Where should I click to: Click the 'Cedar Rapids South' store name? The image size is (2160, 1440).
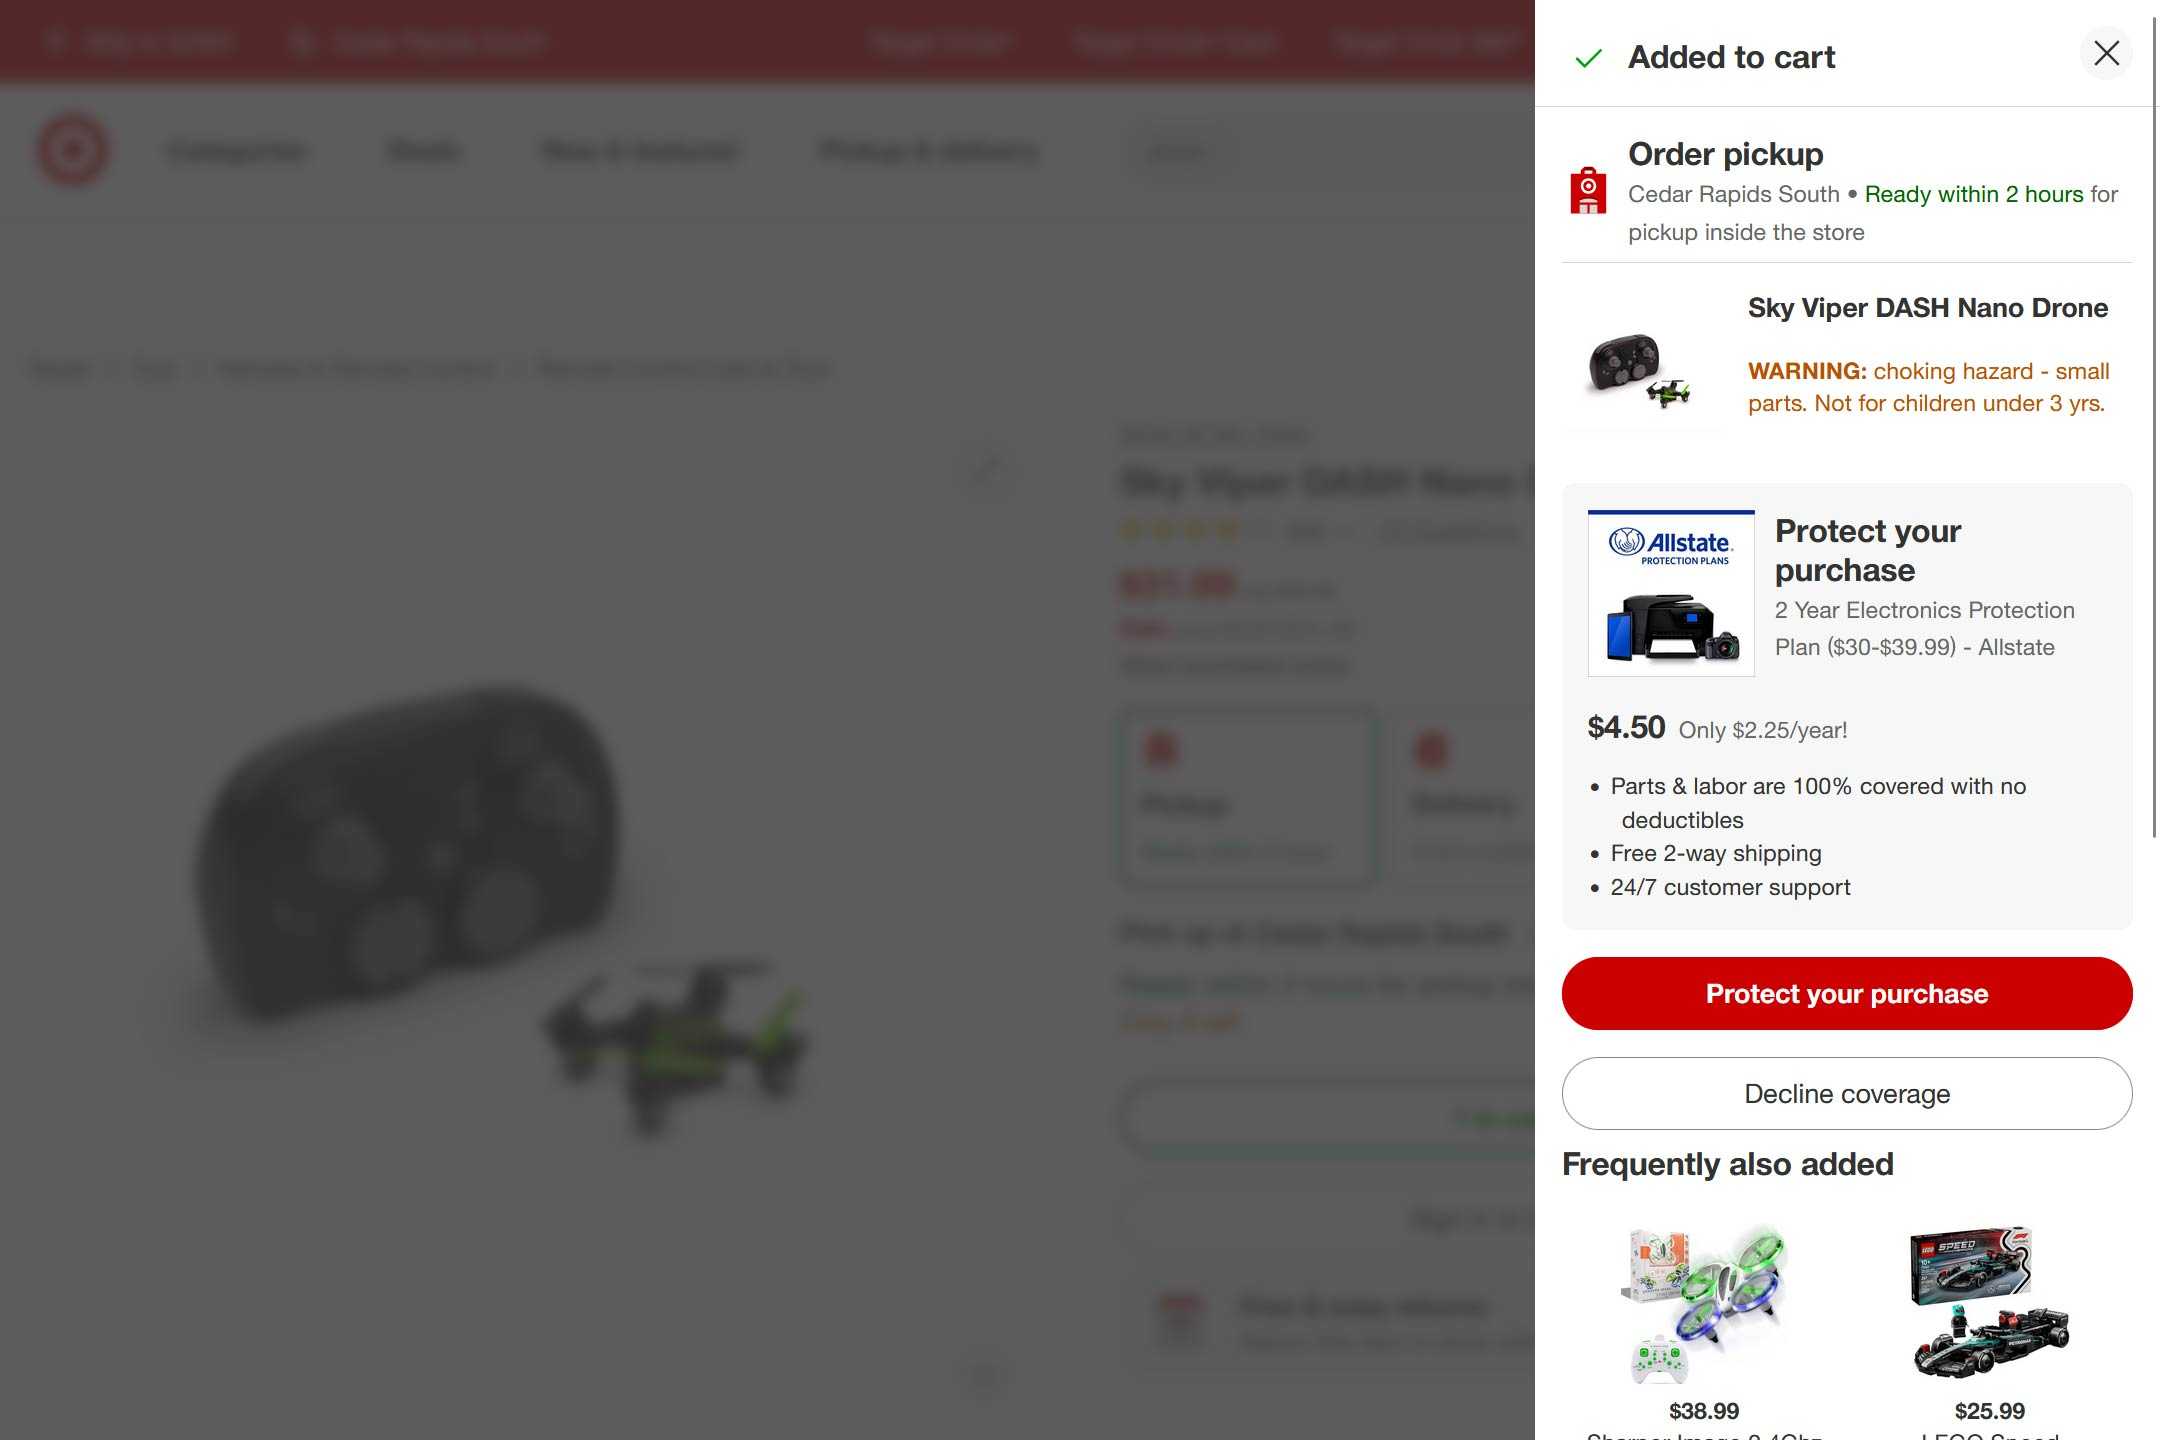point(1733,194)
